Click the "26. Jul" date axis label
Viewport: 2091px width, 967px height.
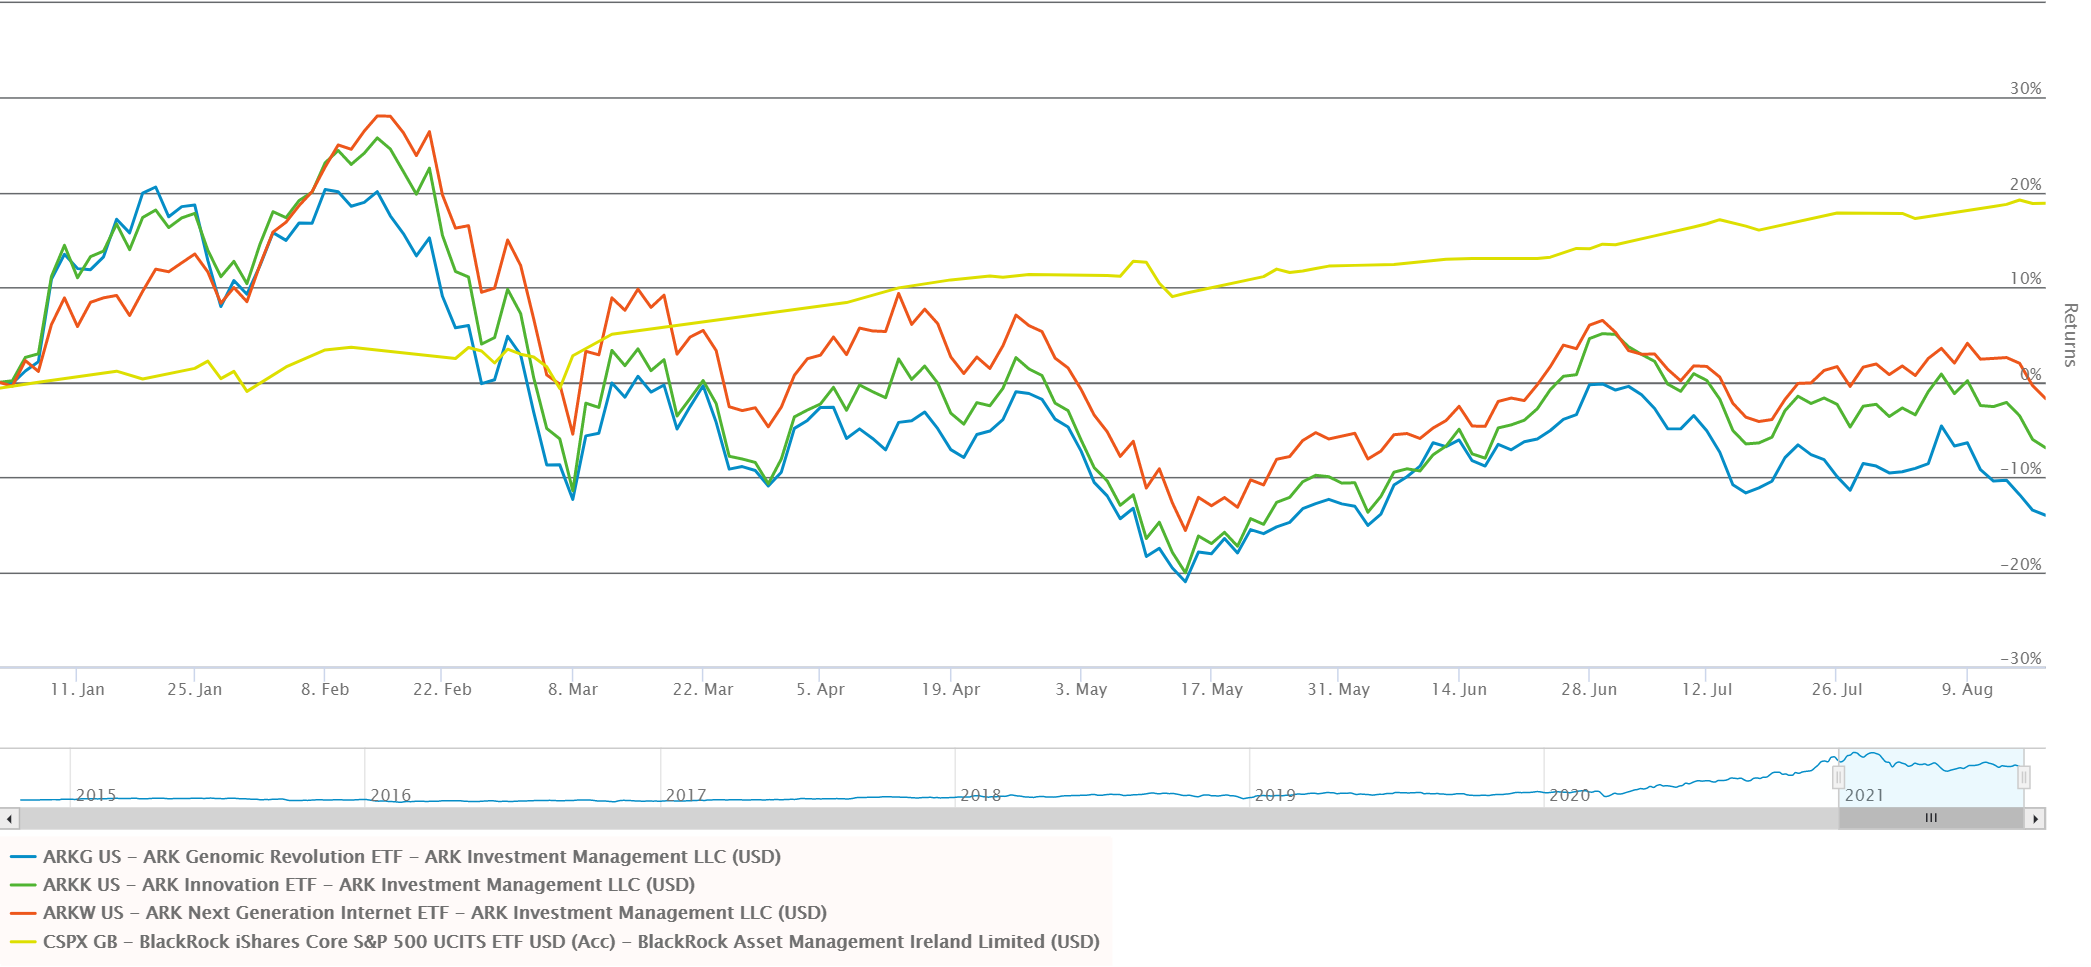[1837, 690]
